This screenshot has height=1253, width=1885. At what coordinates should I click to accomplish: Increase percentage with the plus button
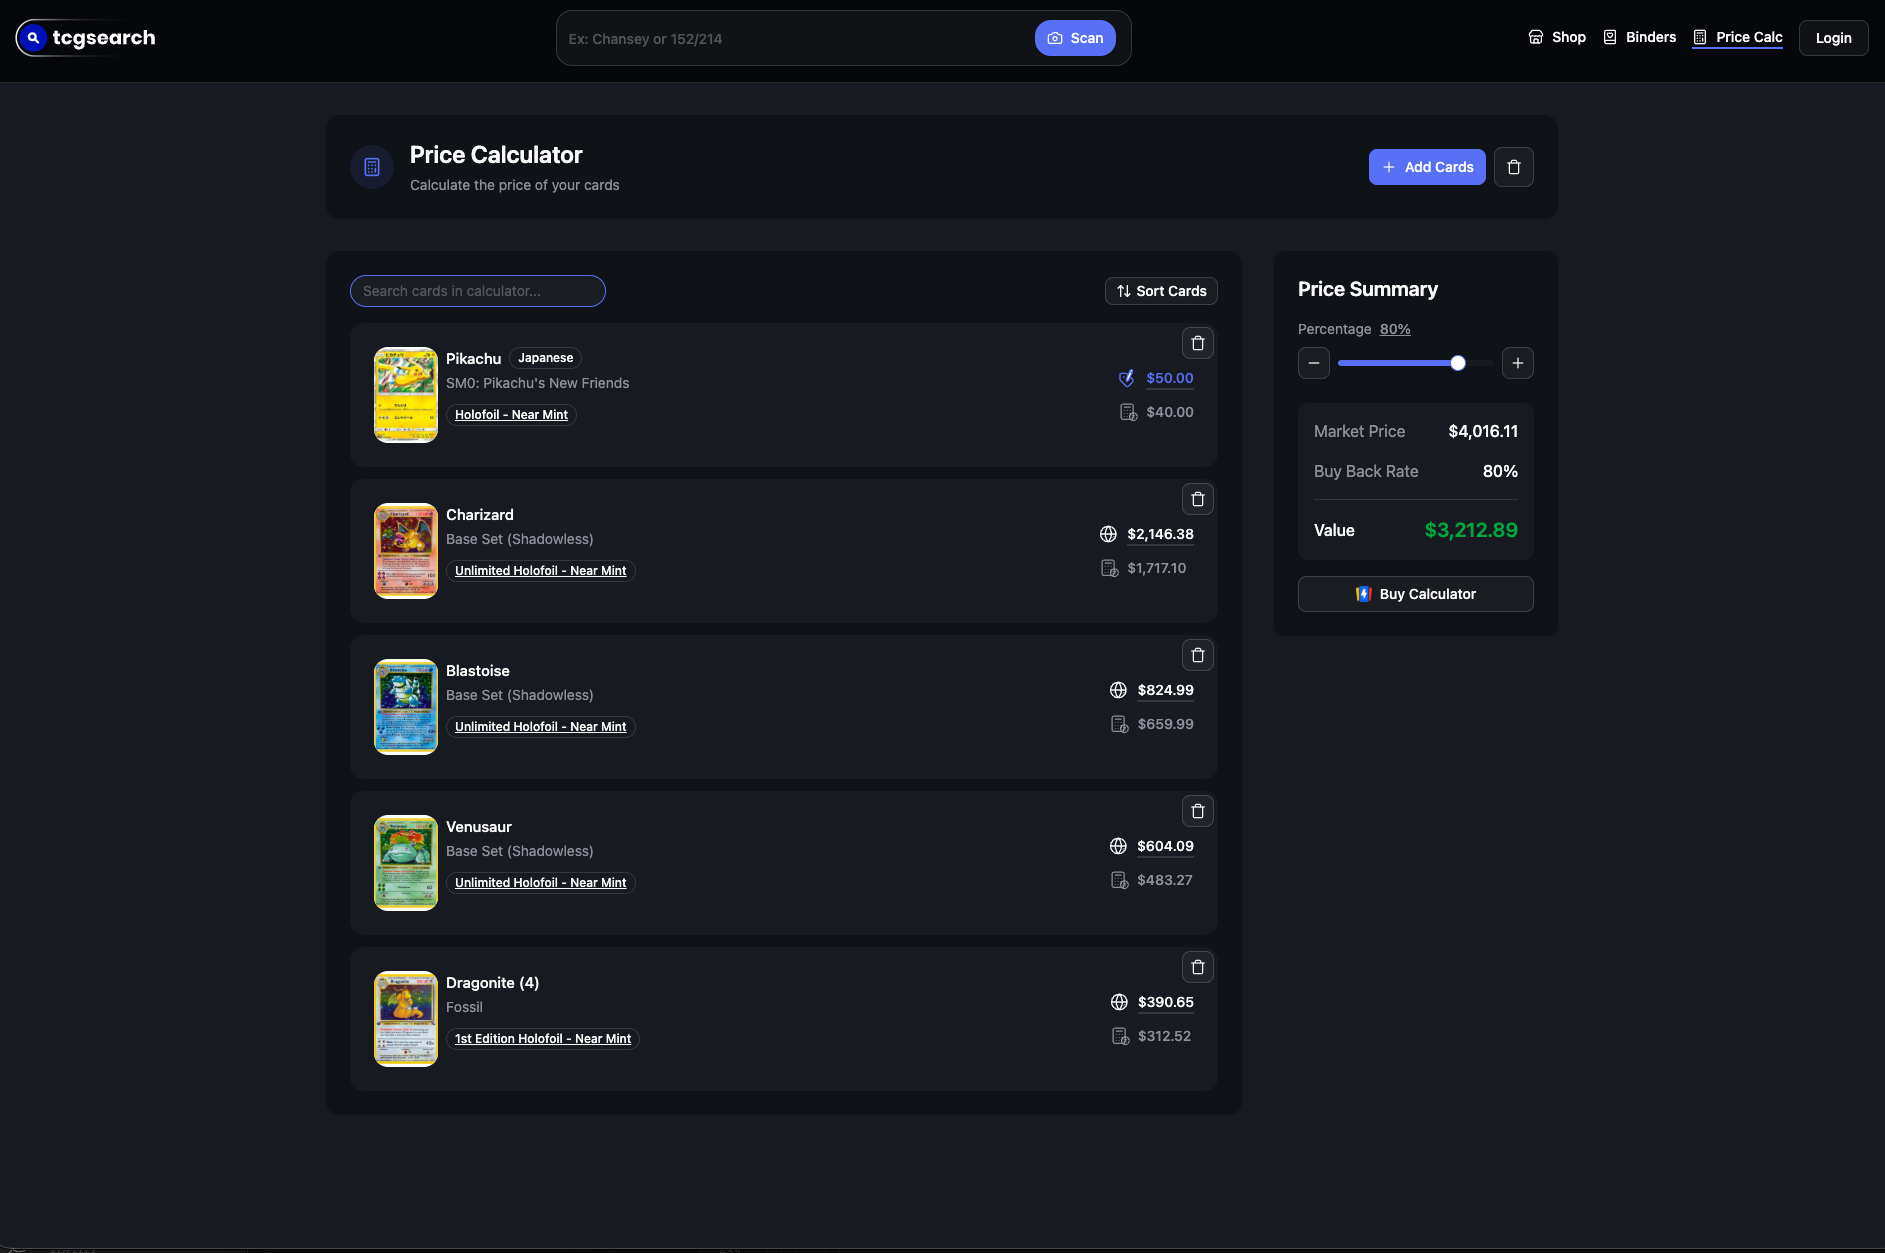point(1518,363)
